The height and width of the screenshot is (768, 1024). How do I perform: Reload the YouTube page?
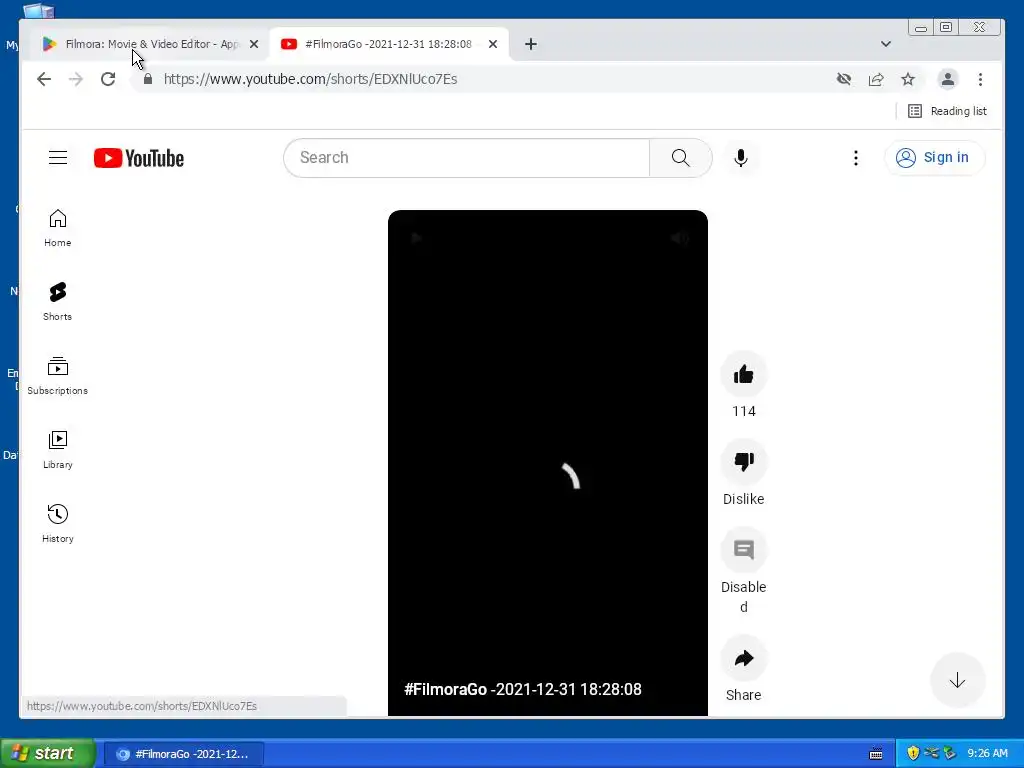(x=108, y=79)
